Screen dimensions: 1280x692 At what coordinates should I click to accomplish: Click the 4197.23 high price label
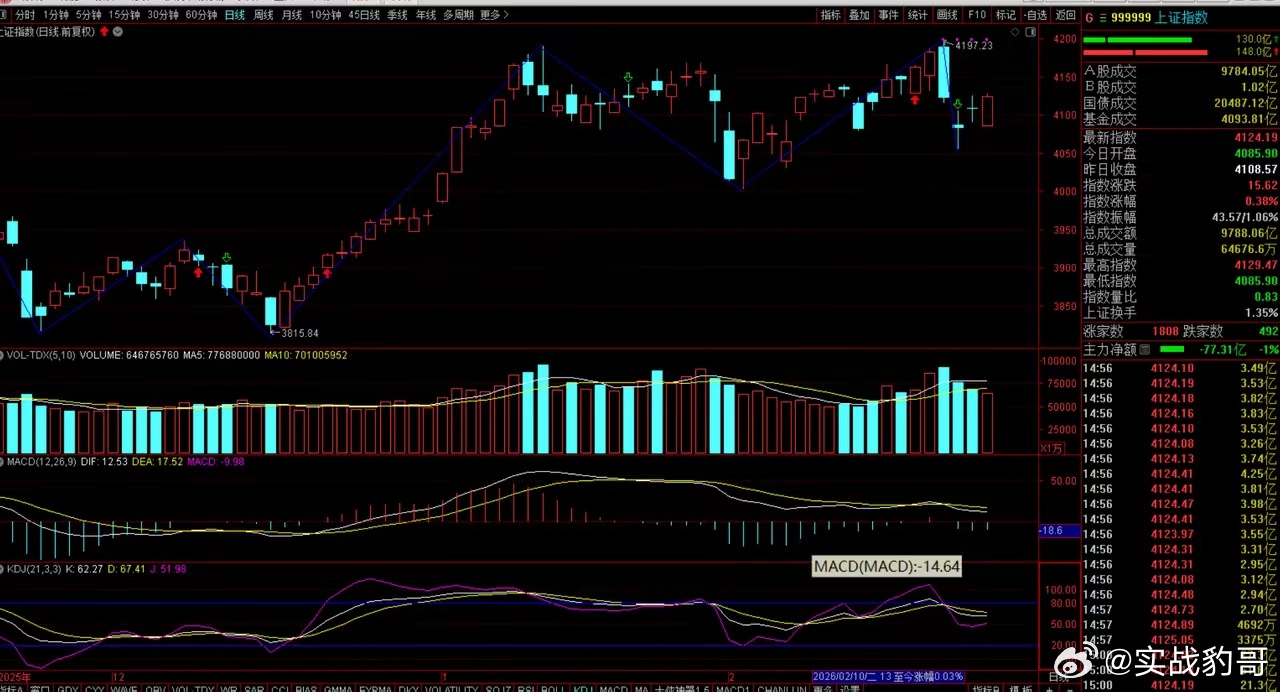[x=974, y=46]
